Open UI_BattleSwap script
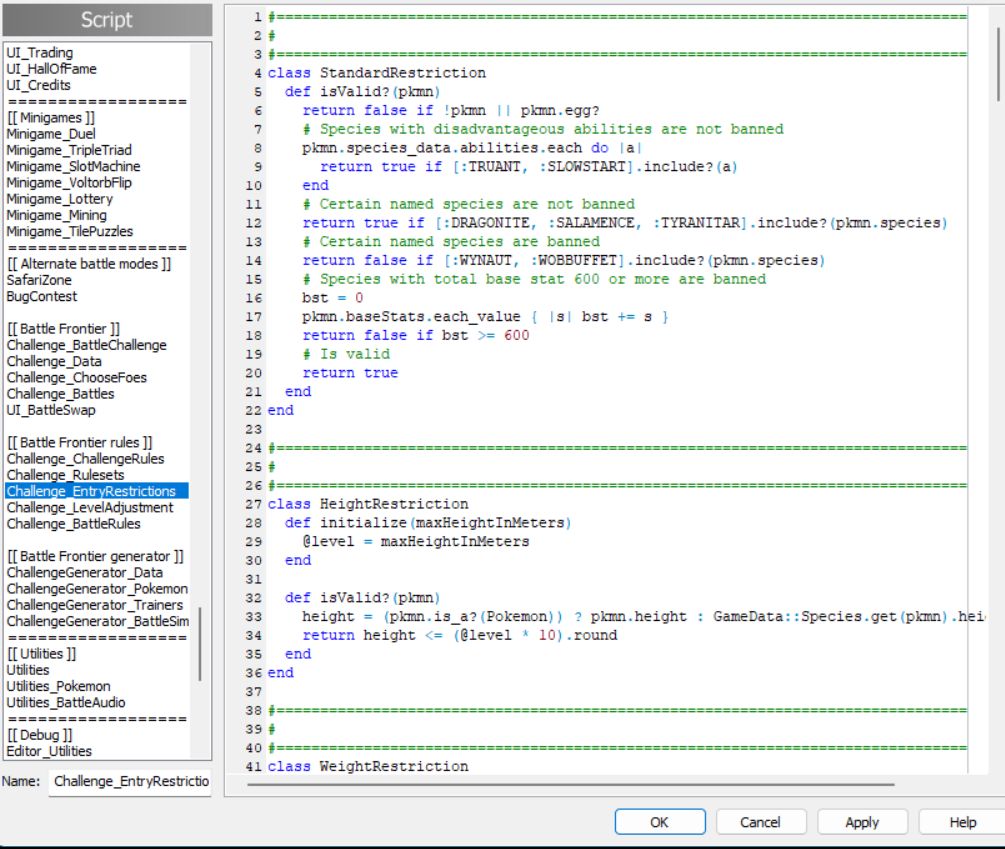 pyautogui.click(x=51, y=410)
